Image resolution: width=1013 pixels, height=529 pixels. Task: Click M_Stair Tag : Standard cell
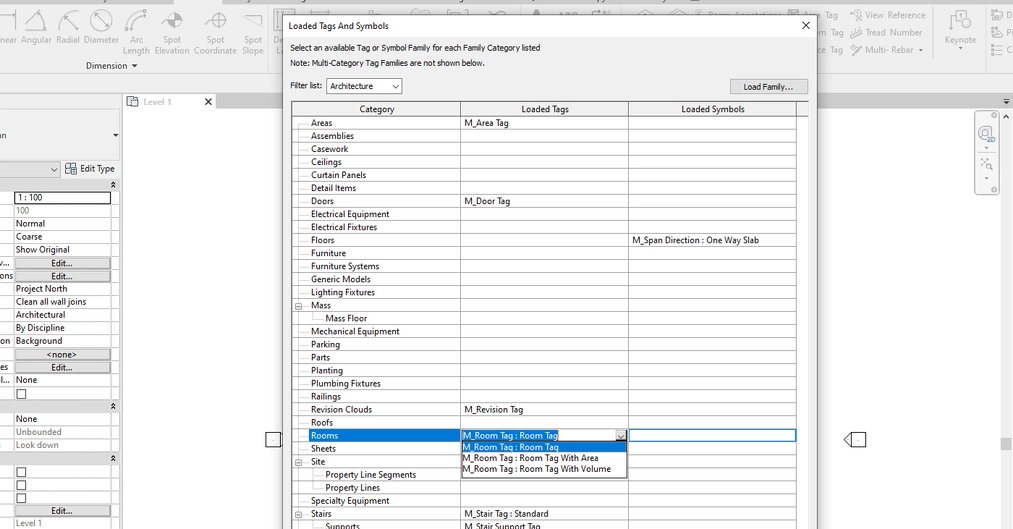pyautogui.click(x=544, y=514)
